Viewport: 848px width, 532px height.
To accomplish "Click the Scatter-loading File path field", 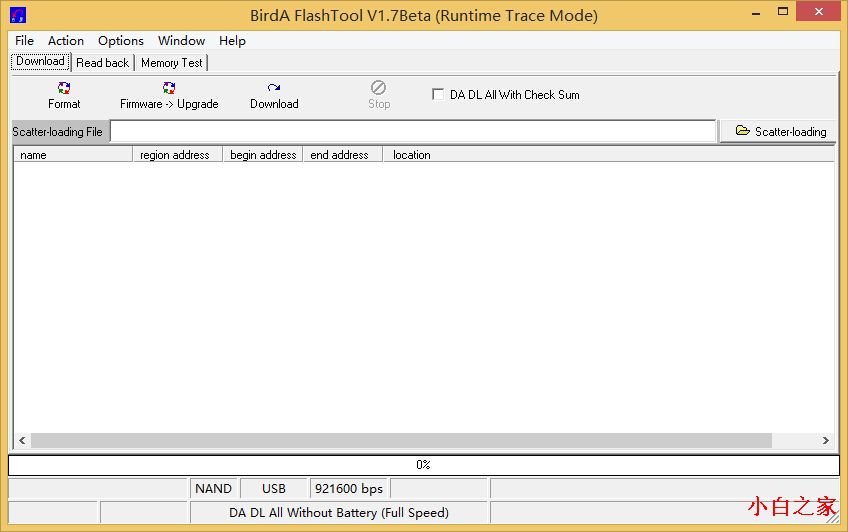I will (x=413, y=131).
